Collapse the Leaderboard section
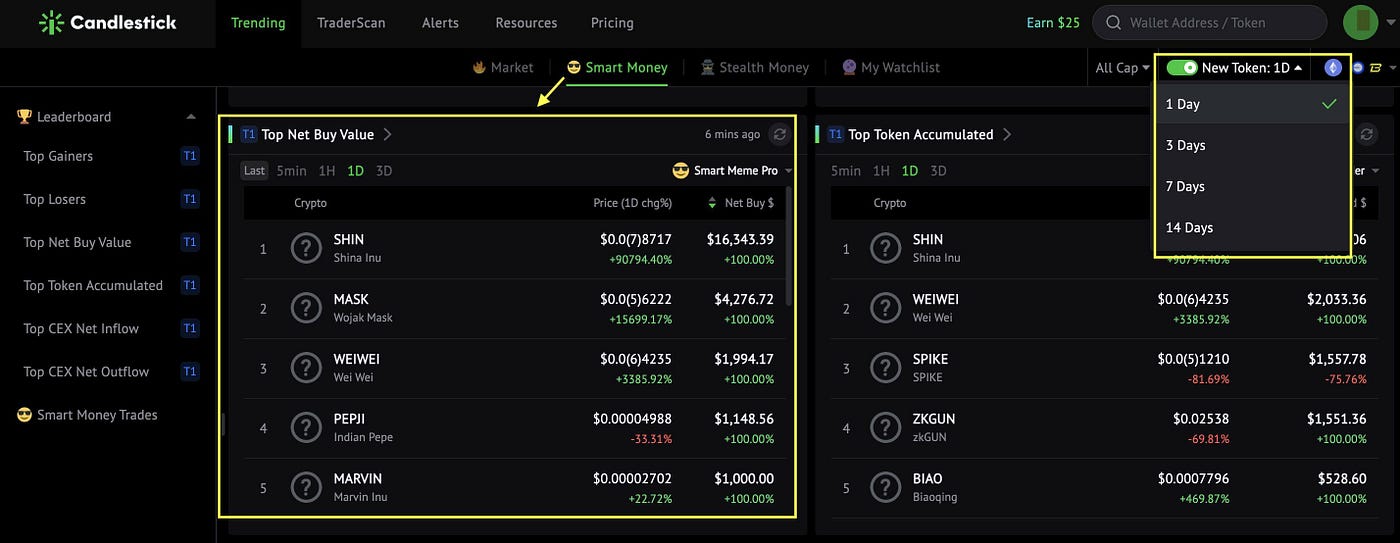This screenshot has height=543, width=1400. coord(190,117)
